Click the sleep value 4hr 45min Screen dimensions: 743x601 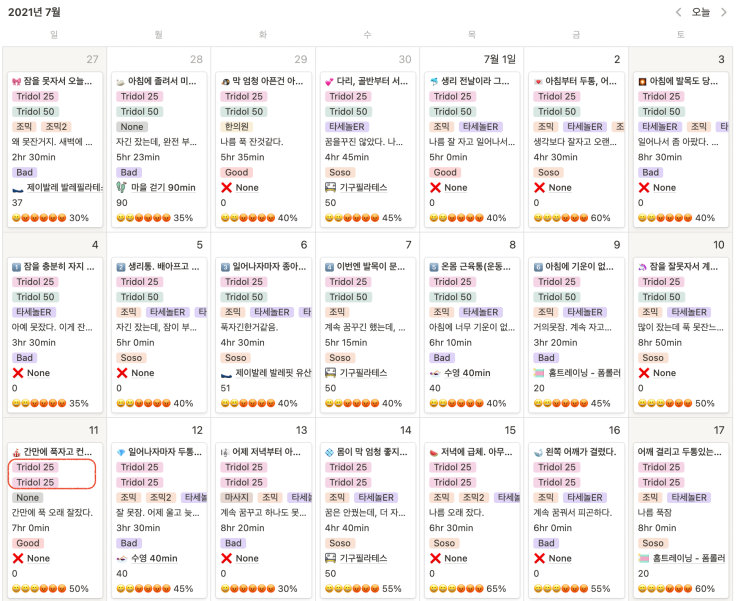coord(346,157)
